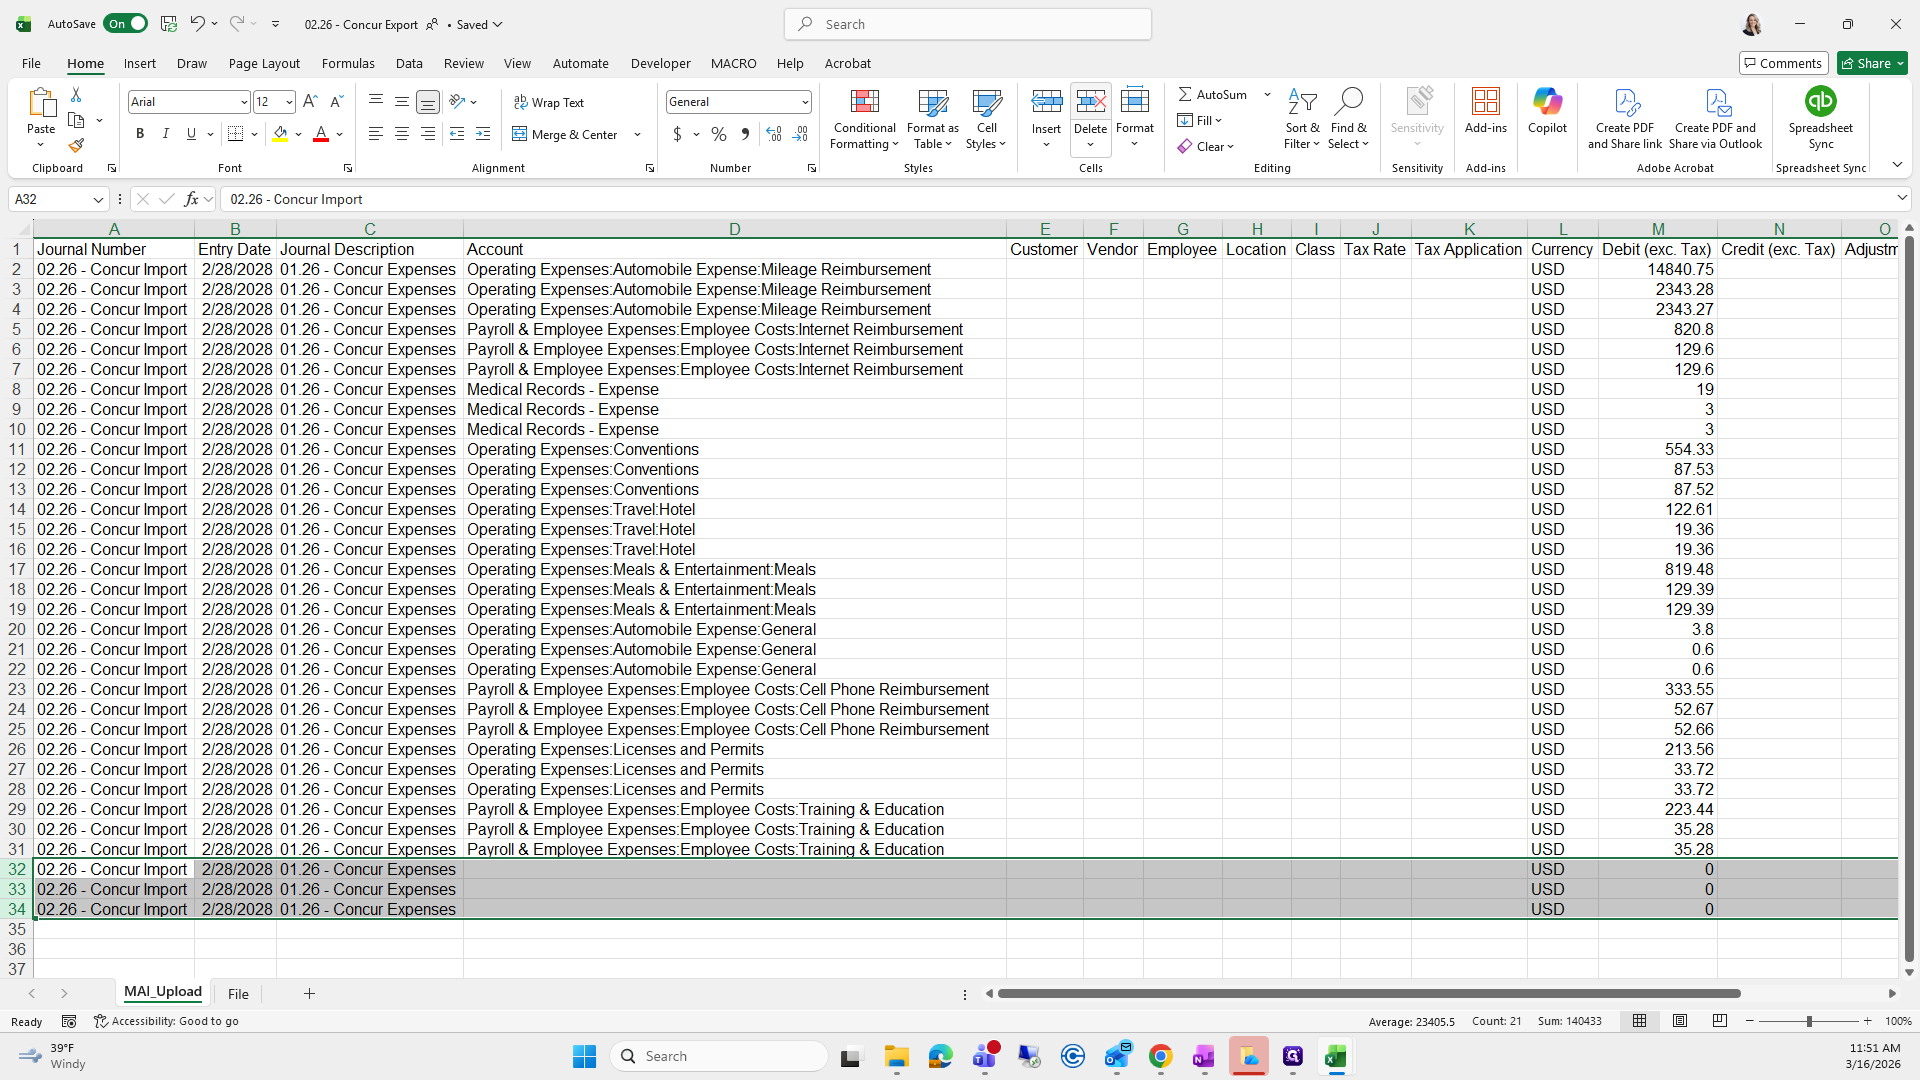This screenshot has width=1920, height=1080.
Task: Toggle Bold formatting button
Action: (x=140, y=134)
